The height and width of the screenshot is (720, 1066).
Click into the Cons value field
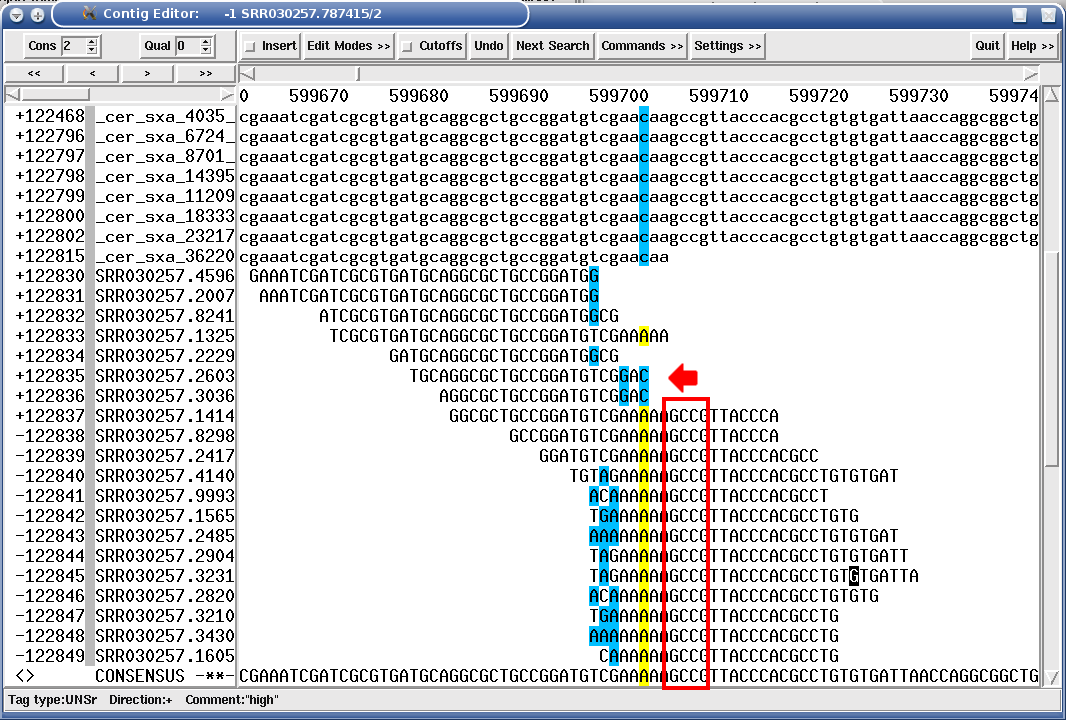pyautogui.click(x=73, y=46)
